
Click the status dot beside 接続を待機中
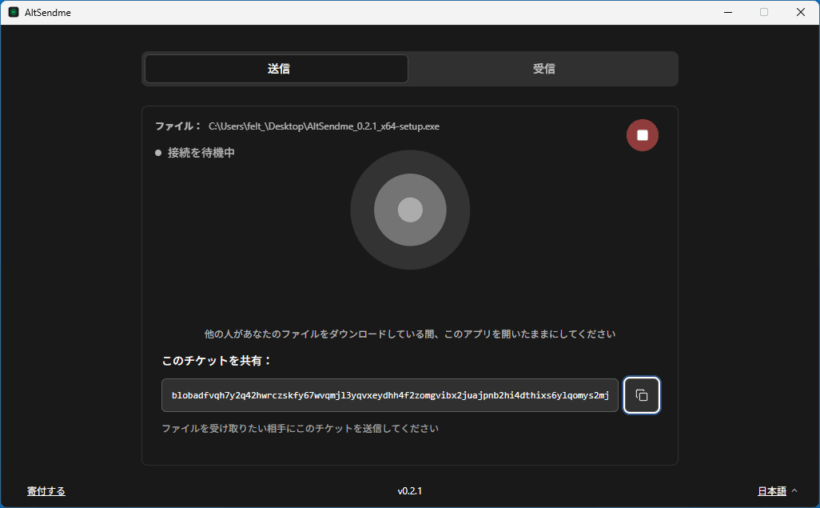tap(158, 153)
